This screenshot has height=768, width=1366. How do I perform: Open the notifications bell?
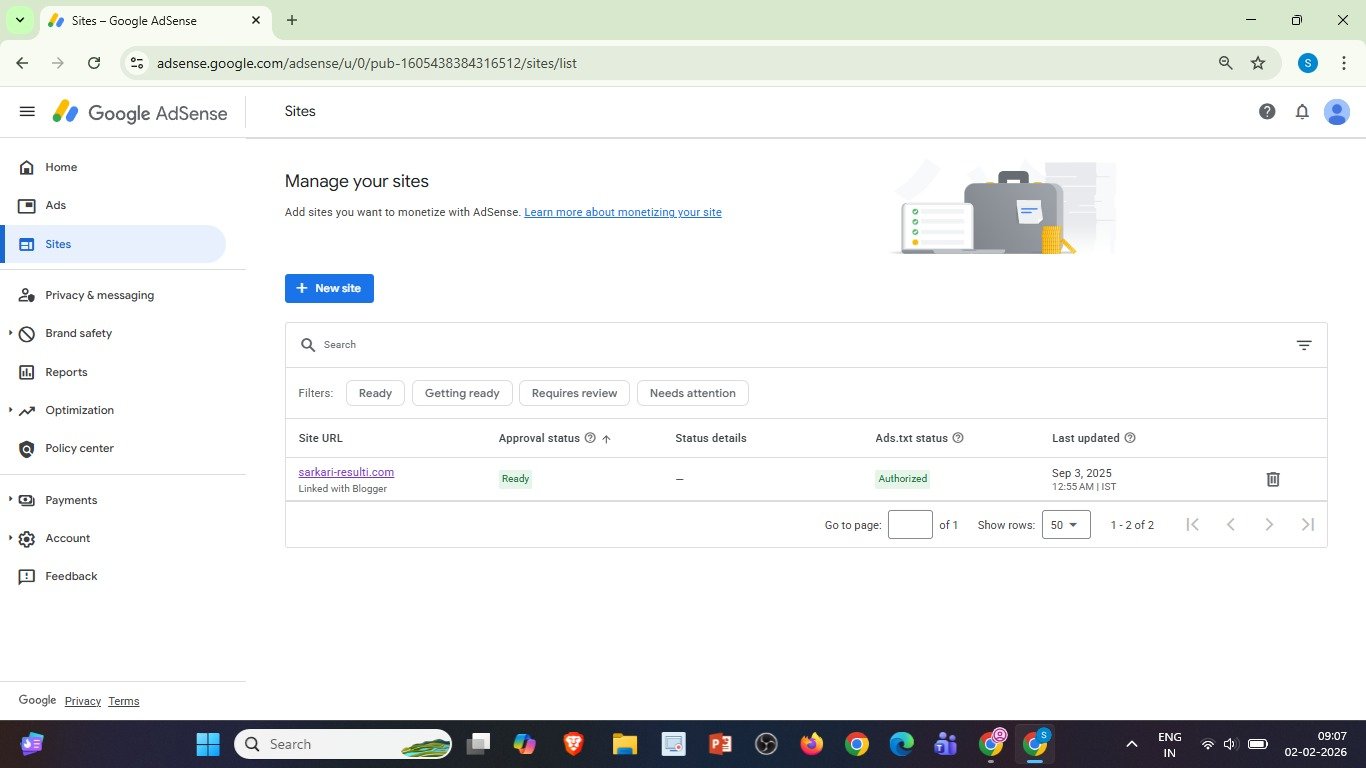[x=1302, y=112]
